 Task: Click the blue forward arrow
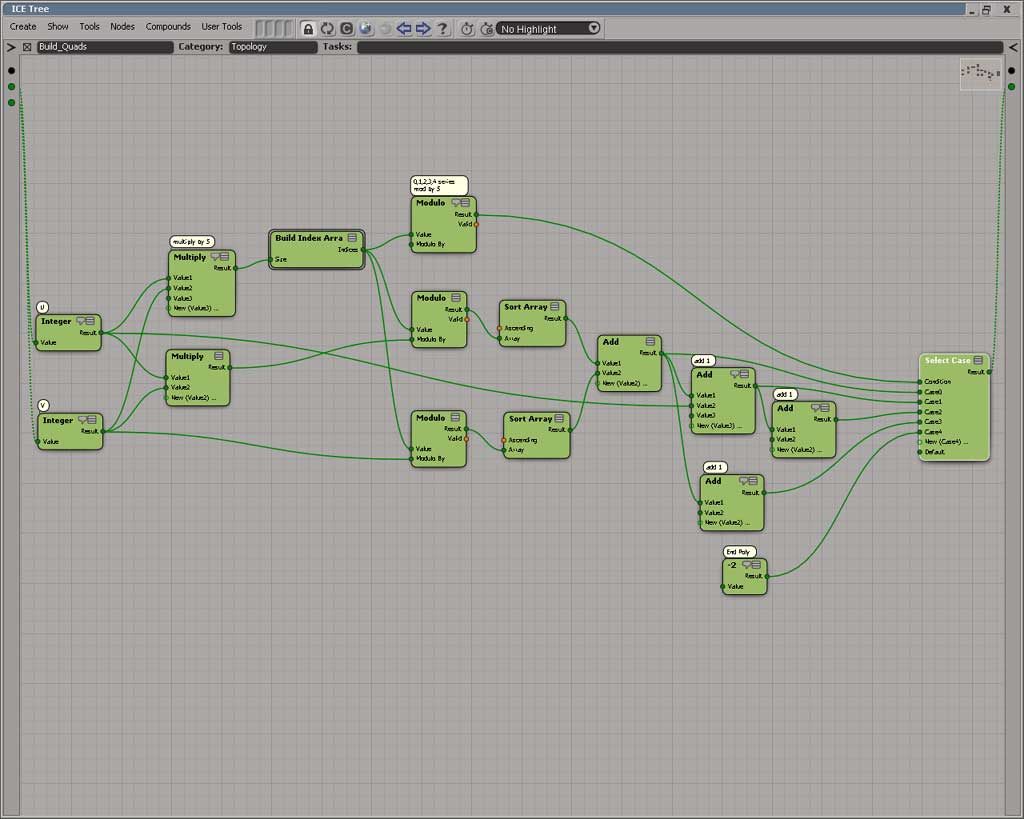(423, 28)
